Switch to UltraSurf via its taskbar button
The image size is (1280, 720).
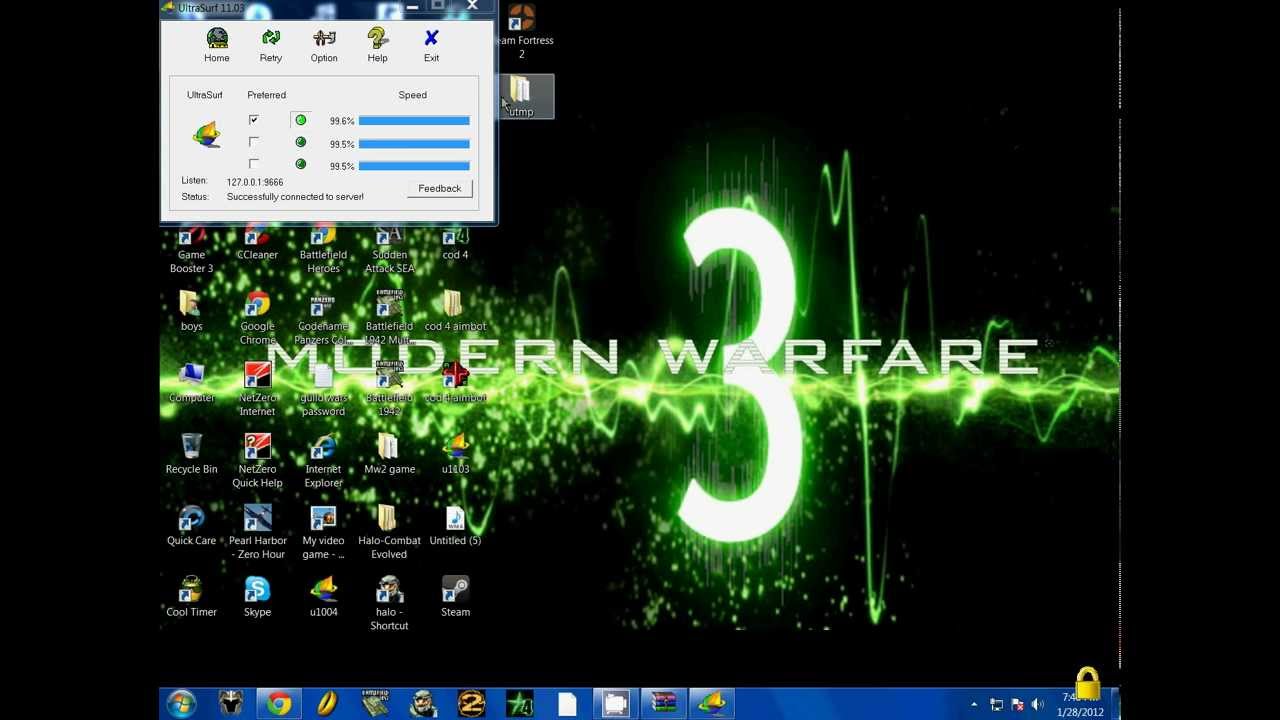pos(711,704)
